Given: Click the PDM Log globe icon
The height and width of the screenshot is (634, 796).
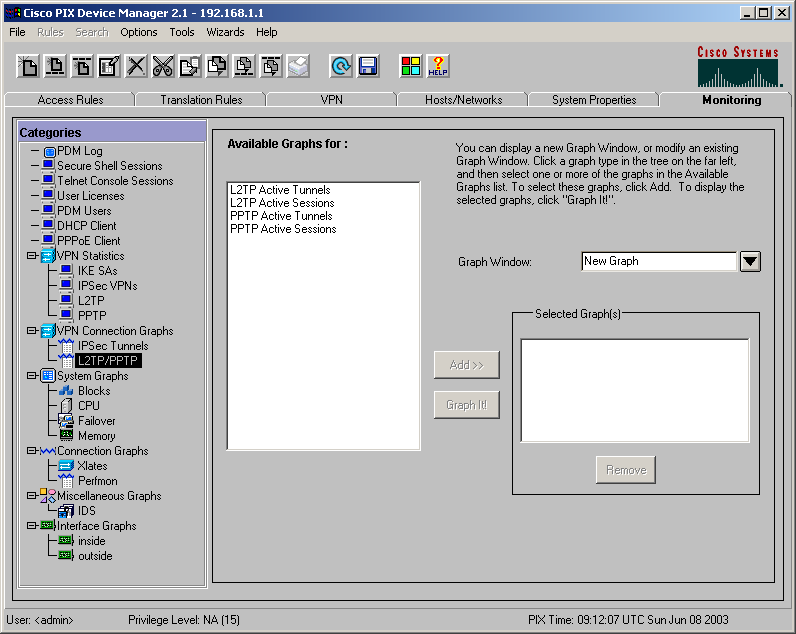Looking at the screenshot, I should [49, 151].
